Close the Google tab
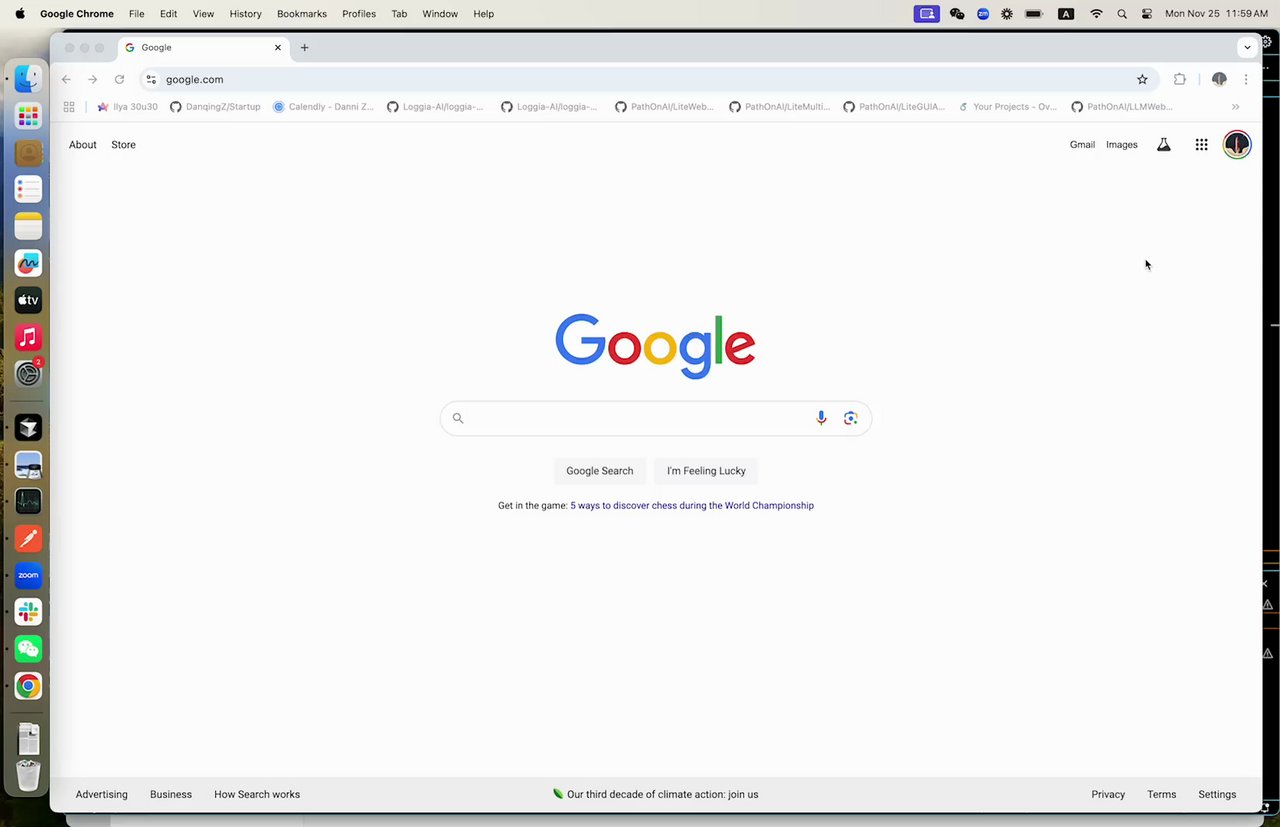Viewport: 1280px width, 827px height. (x=278, y=47)
